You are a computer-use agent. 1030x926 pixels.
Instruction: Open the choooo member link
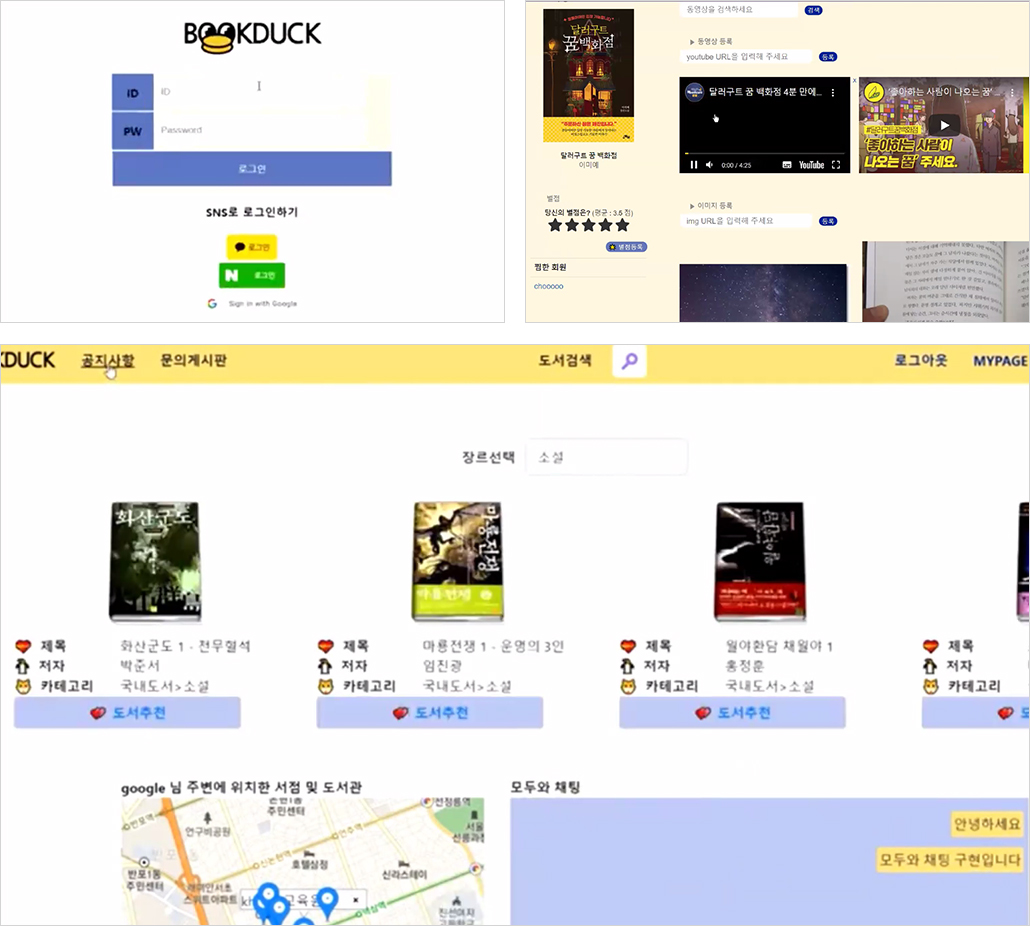tap(549, 286)
